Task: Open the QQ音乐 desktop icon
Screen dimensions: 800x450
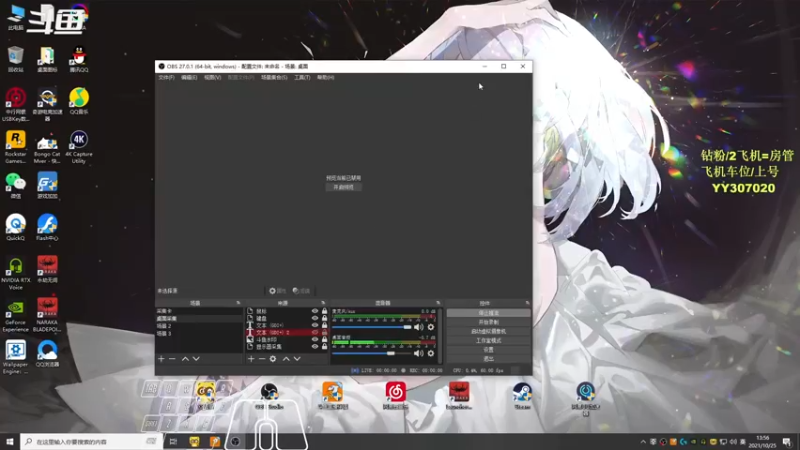Action: (79, 101)
